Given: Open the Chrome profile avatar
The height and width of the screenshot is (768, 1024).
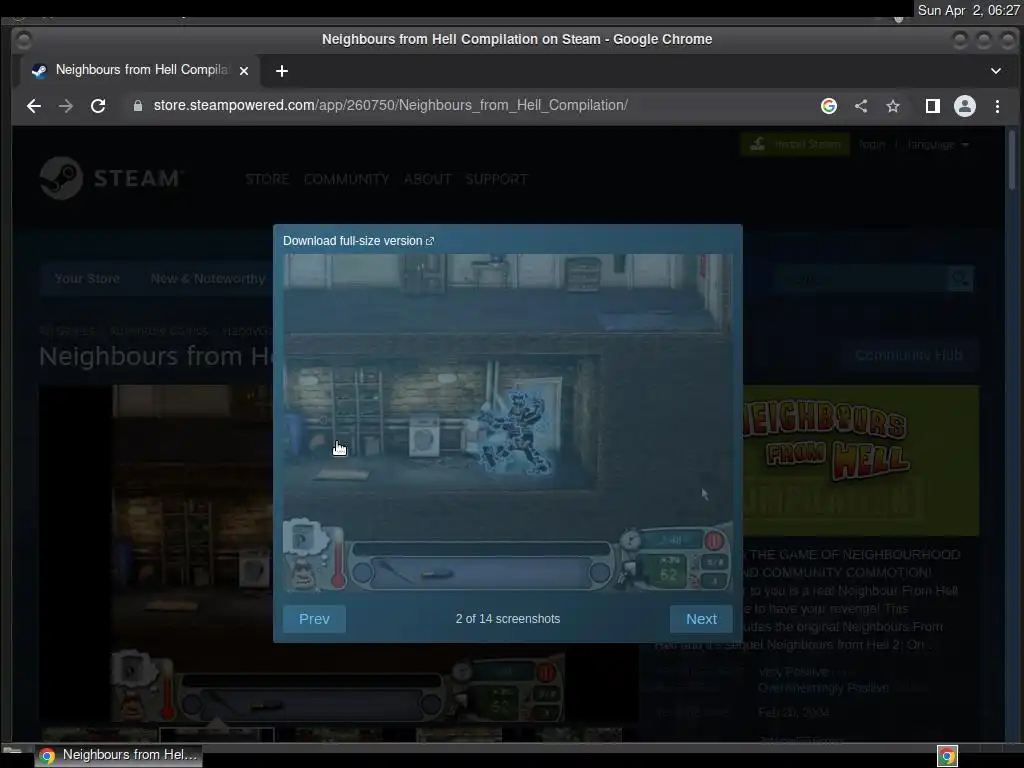Looking at the screenshot, I should 965,106.
